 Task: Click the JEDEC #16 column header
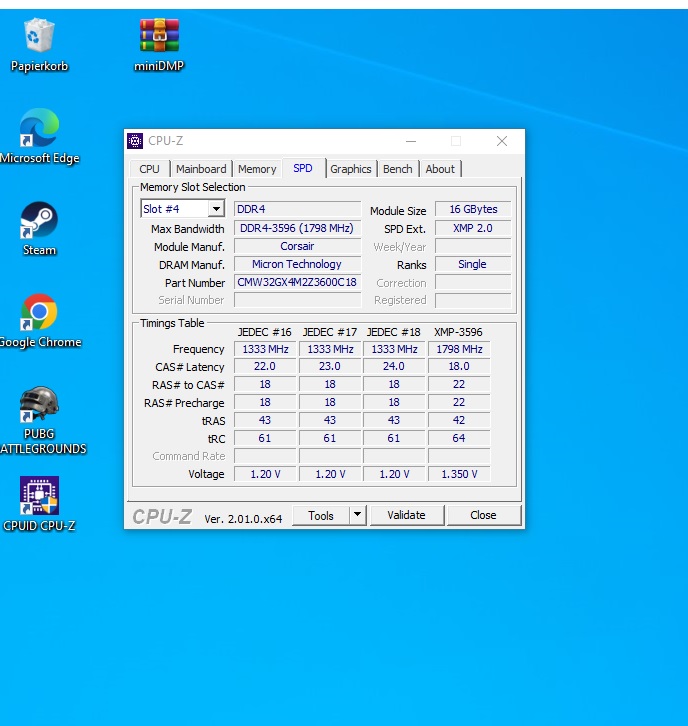tap(264, 332)
